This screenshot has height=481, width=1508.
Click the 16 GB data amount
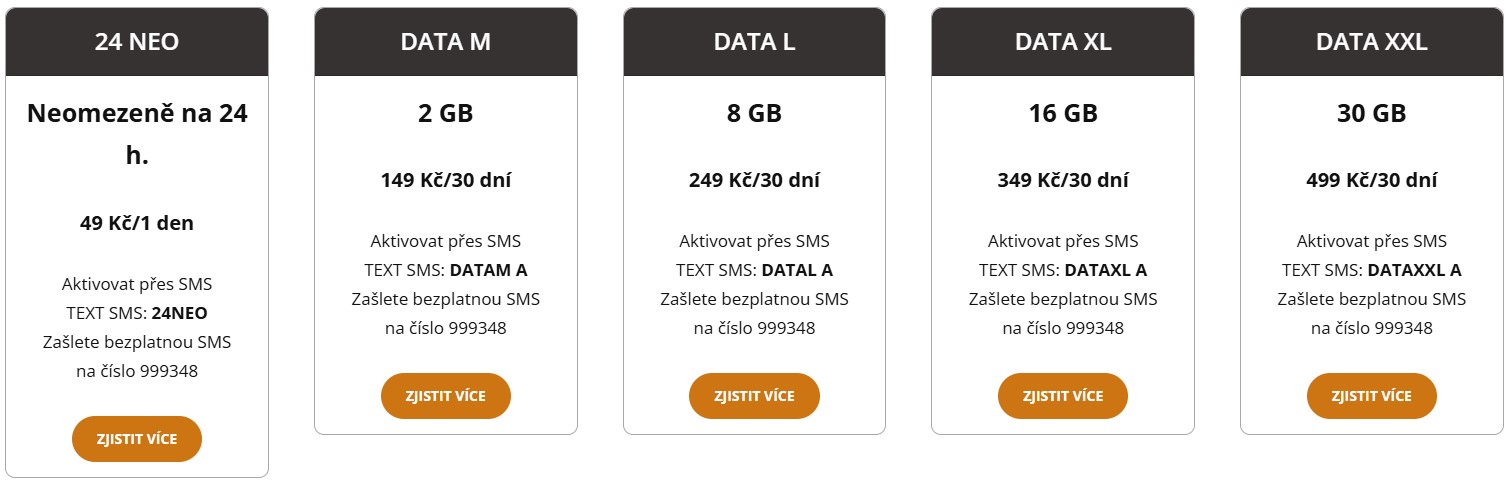click(1063, 114)
